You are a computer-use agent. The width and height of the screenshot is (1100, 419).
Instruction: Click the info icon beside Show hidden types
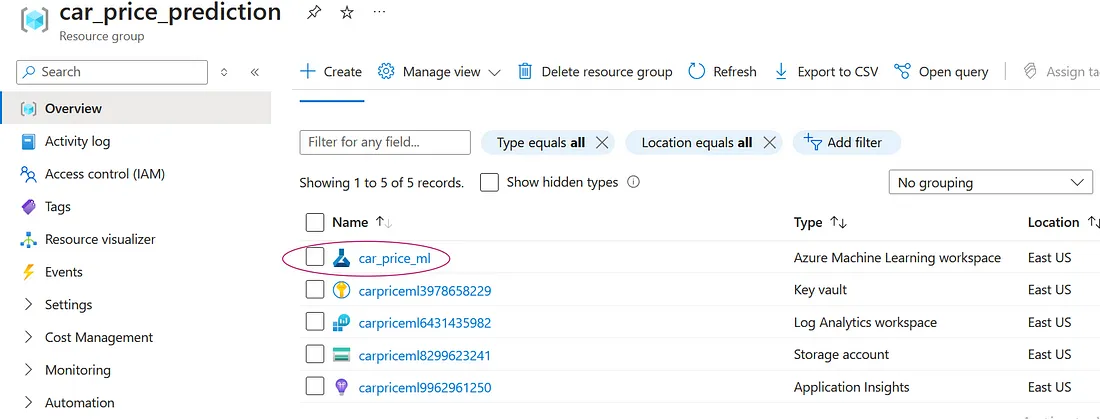(x=633, y=182)
